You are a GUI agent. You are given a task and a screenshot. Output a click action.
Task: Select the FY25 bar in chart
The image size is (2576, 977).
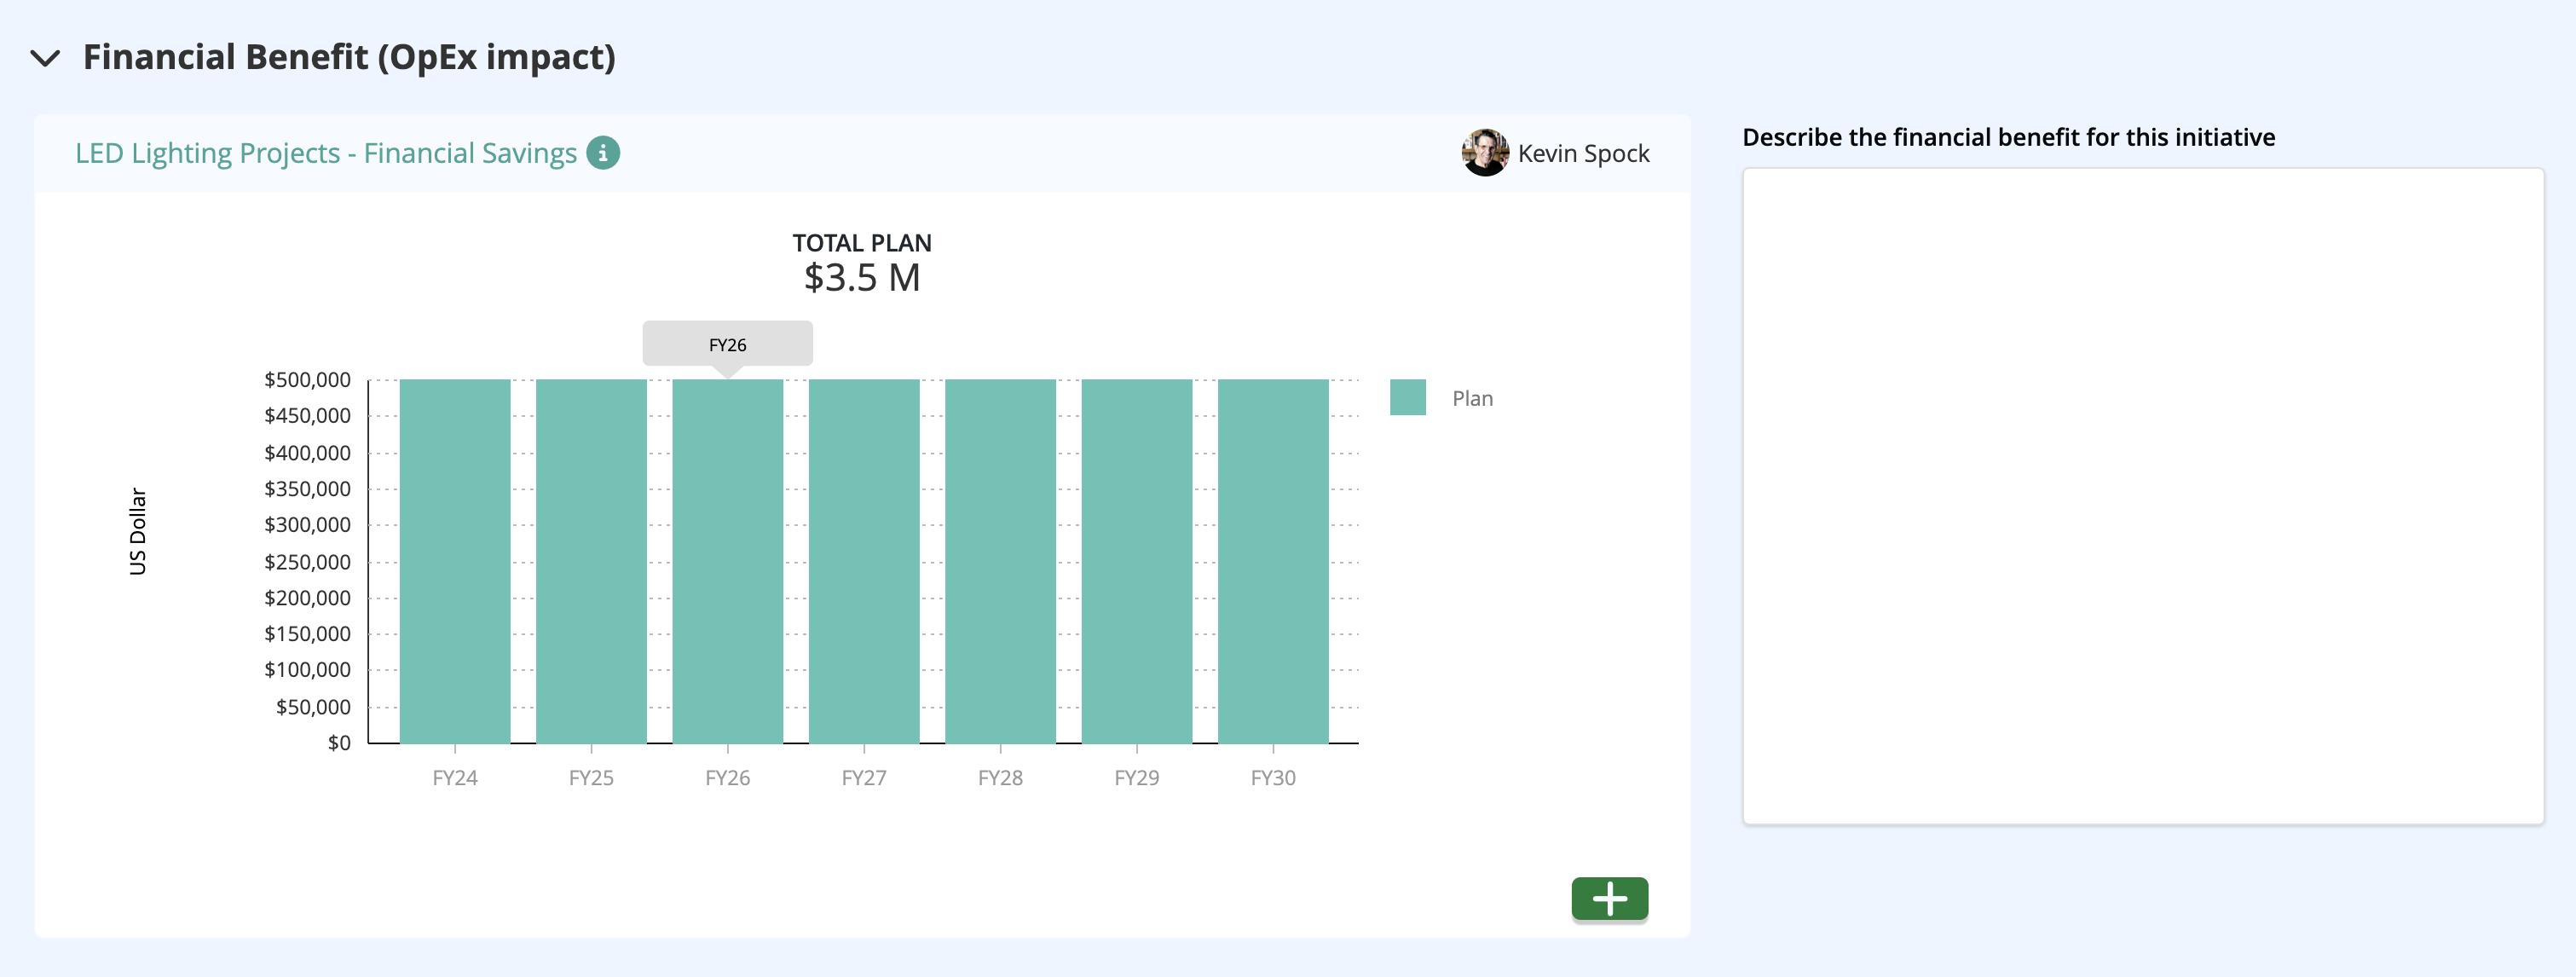point(591,561)
